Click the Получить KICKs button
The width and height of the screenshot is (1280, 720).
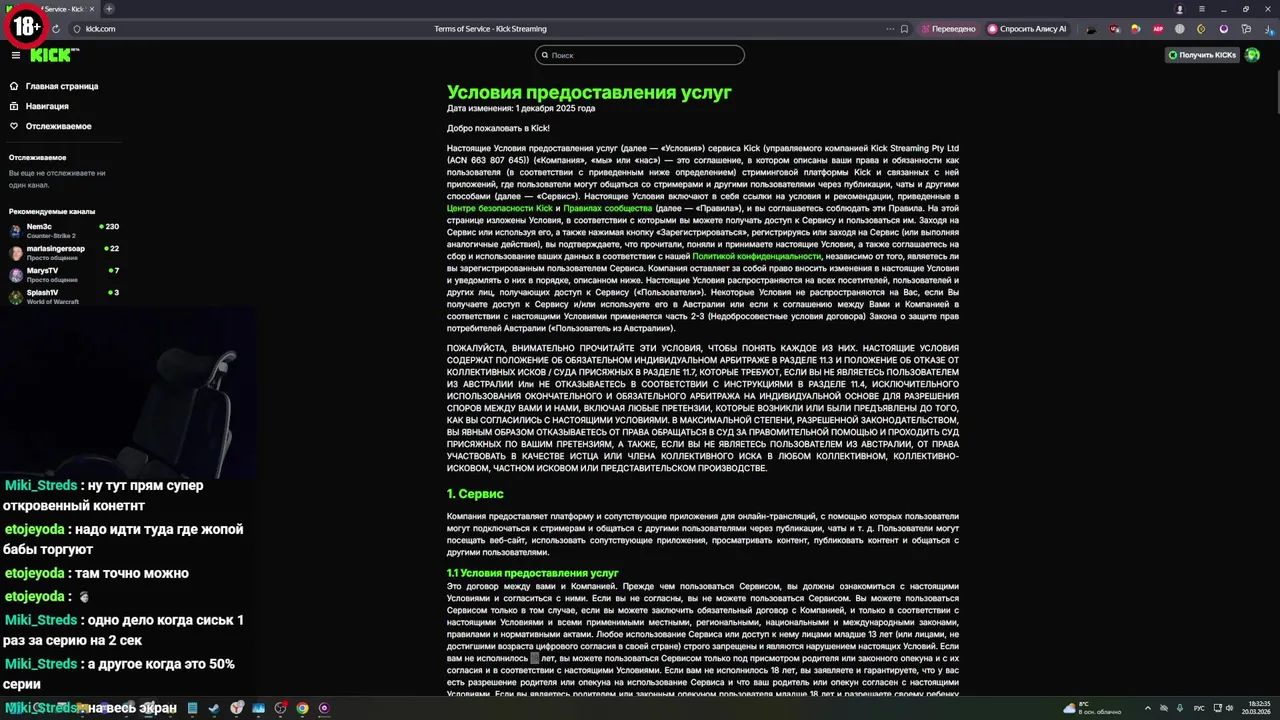coord(1203,55)
